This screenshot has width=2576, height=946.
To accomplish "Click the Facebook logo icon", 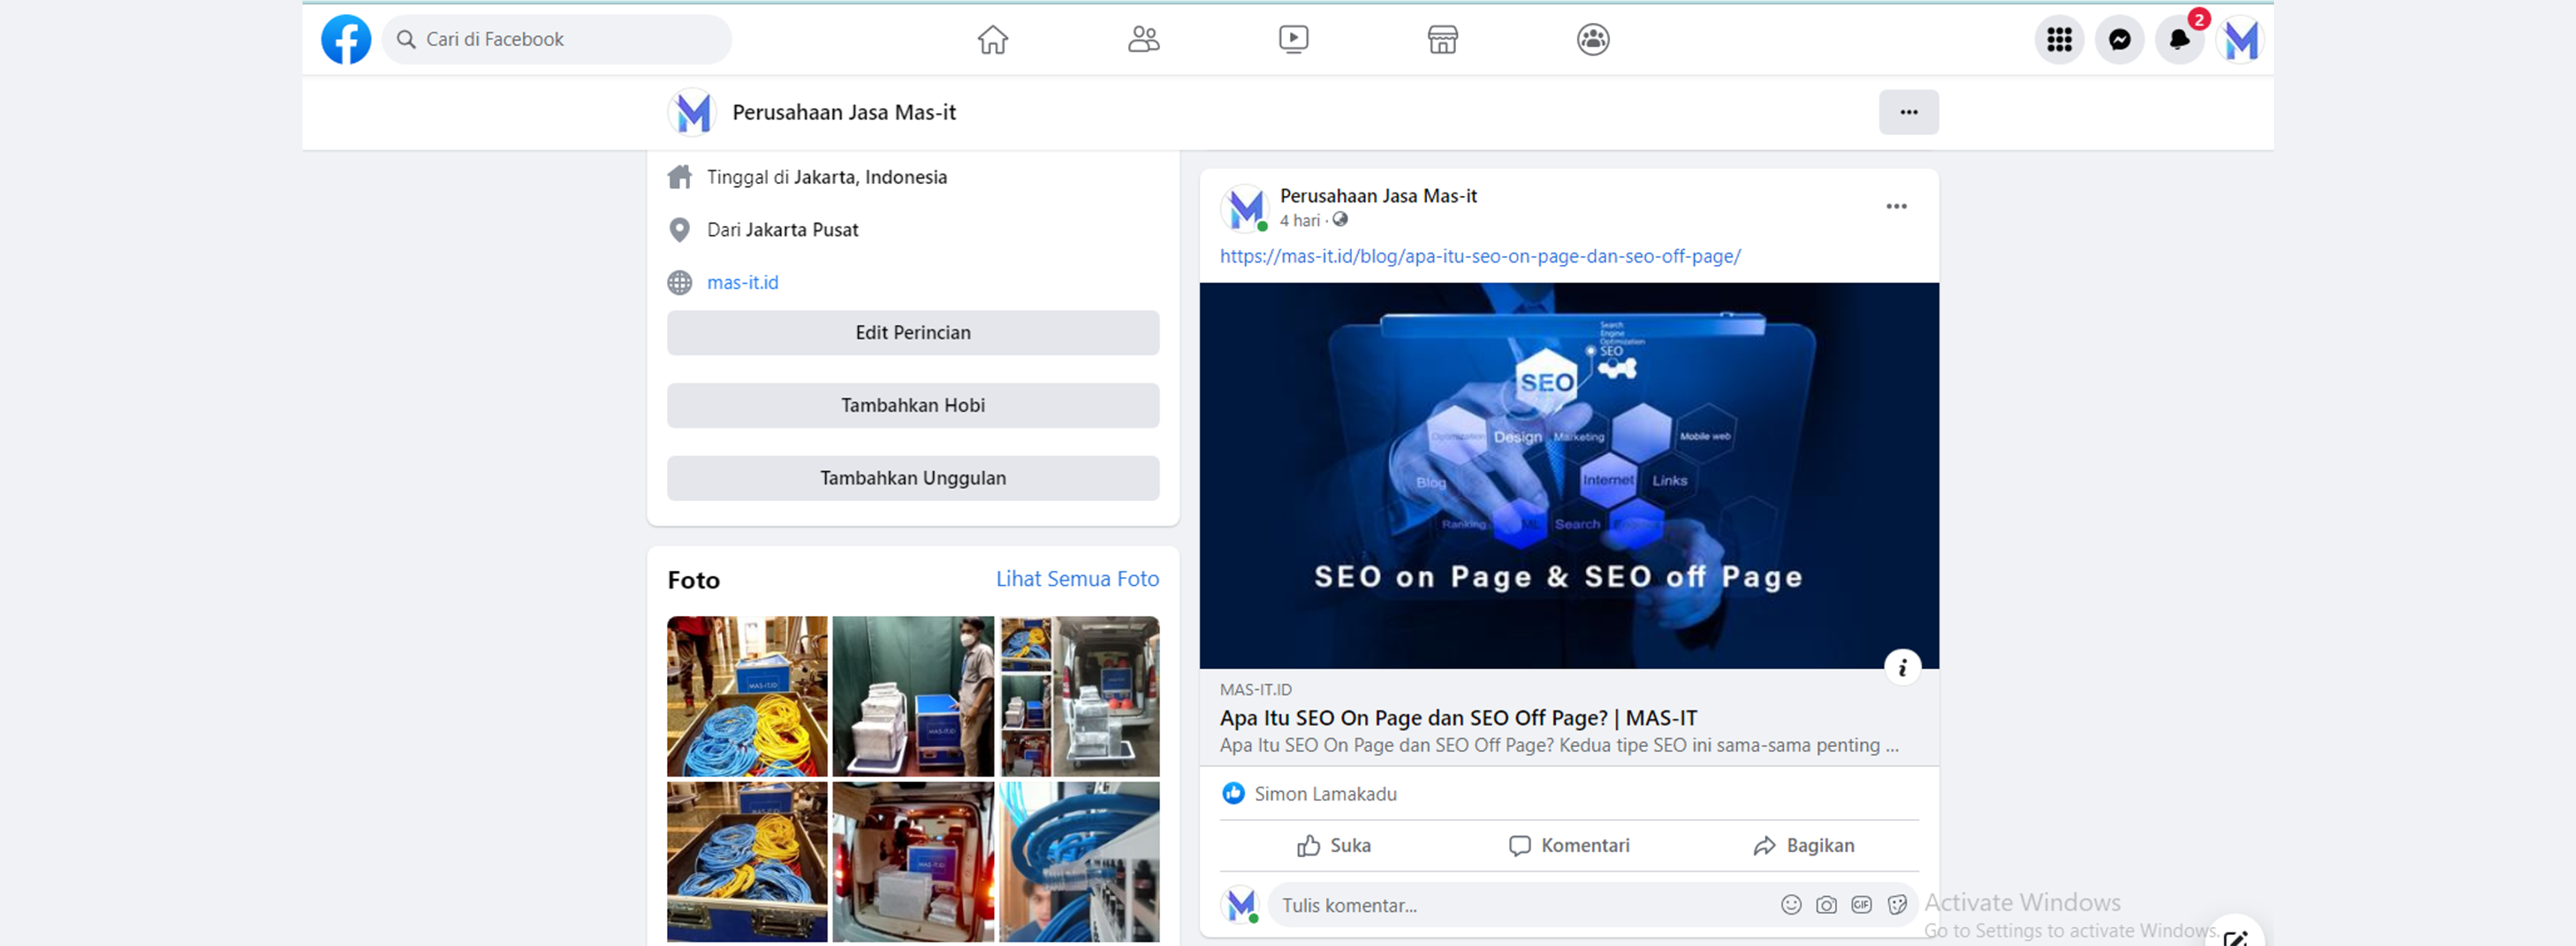I will click(x=346, y=40).
